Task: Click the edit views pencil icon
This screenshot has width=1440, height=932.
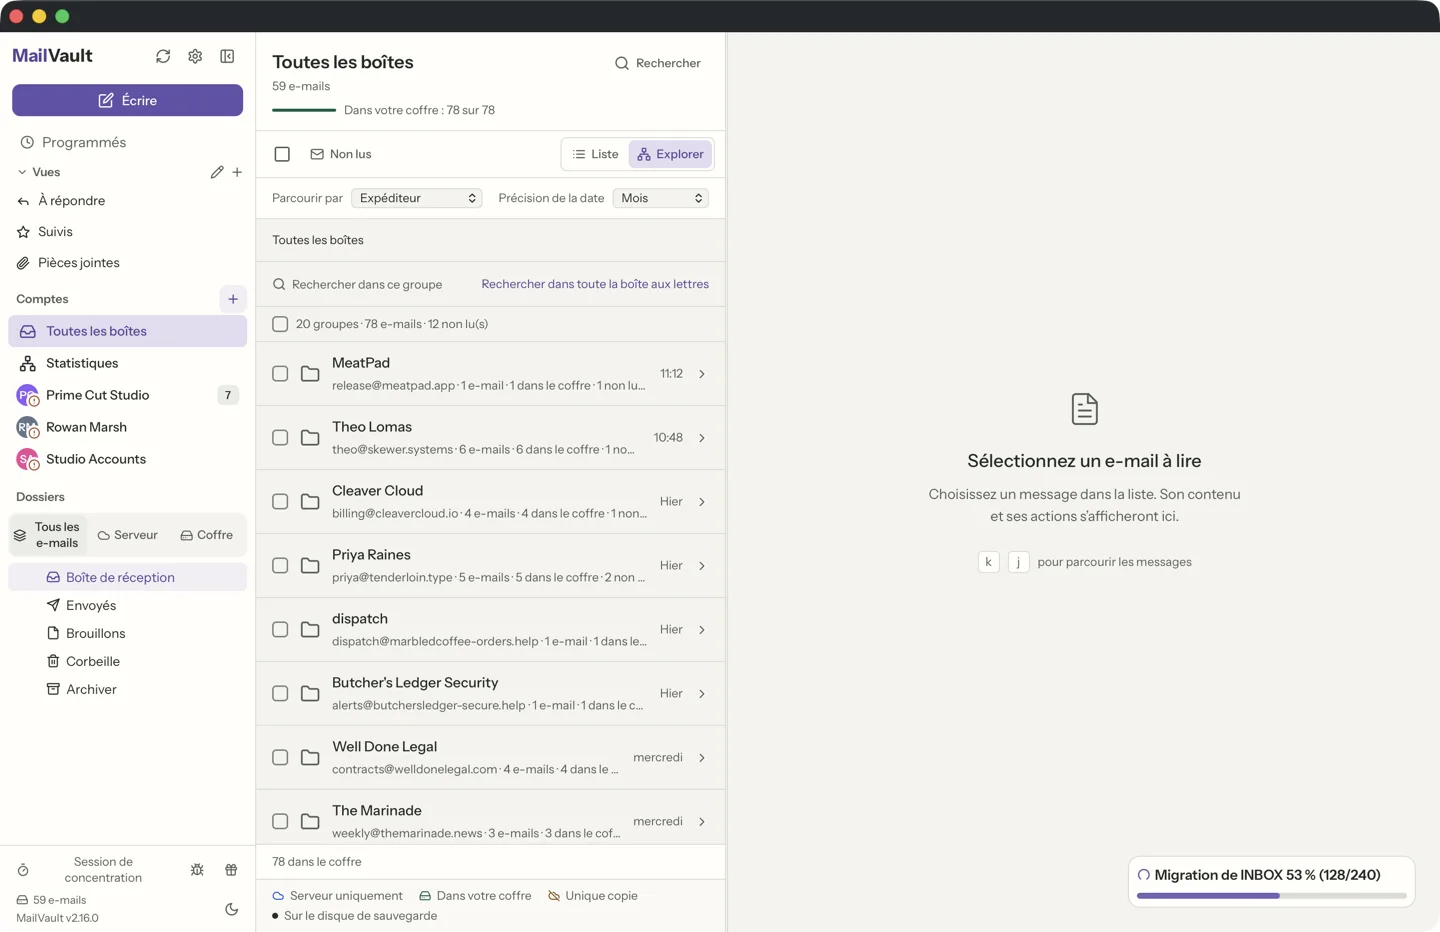Action: (x=217, y=172)
